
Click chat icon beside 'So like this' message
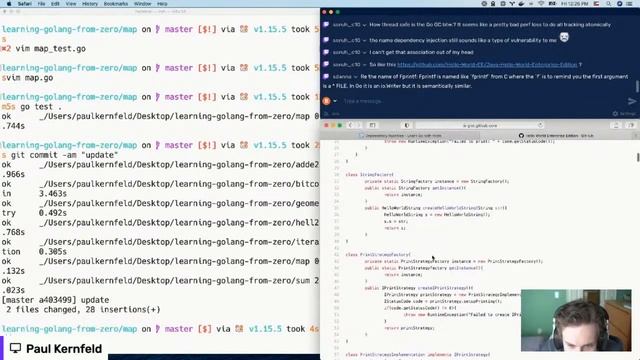click(x=326, y=64)
